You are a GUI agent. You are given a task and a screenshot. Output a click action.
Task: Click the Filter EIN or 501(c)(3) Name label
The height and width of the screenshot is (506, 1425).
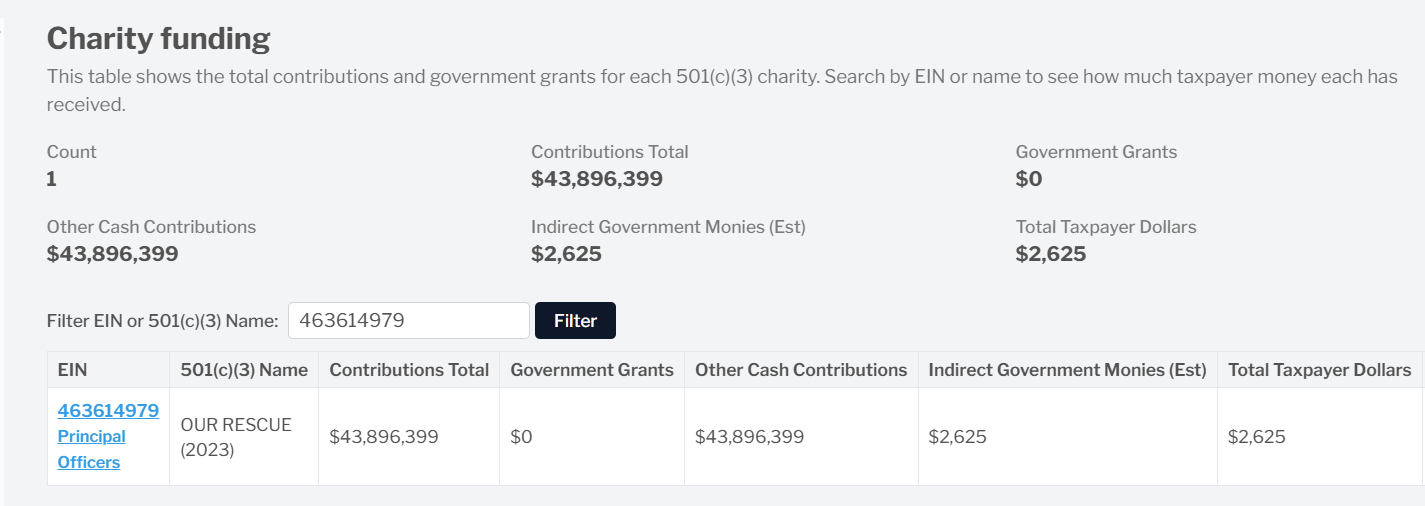[162, 321]
